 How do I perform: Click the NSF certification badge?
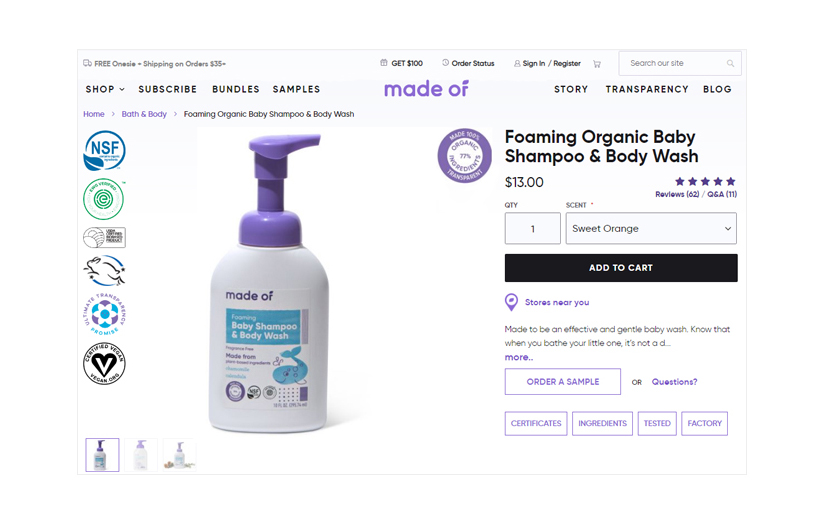click(x=104, y=150)
